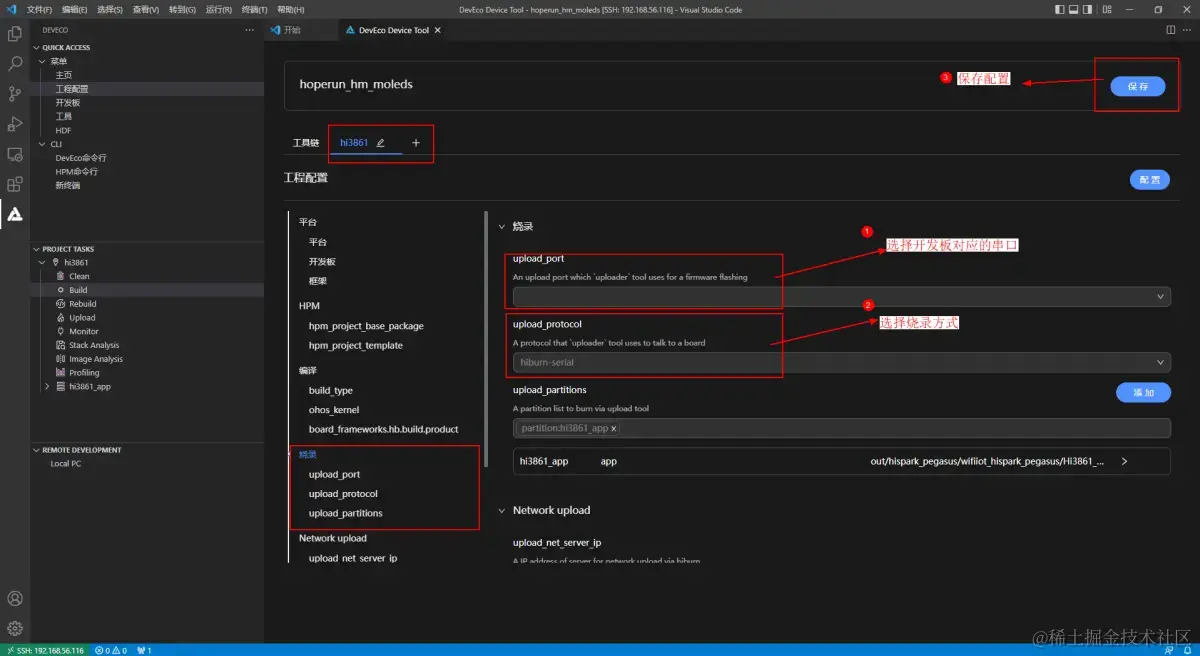Viewport: 1200px width, 656px height.
Task: Open the Monitor task
Action: pyautogui.click(x=84, y=331)
